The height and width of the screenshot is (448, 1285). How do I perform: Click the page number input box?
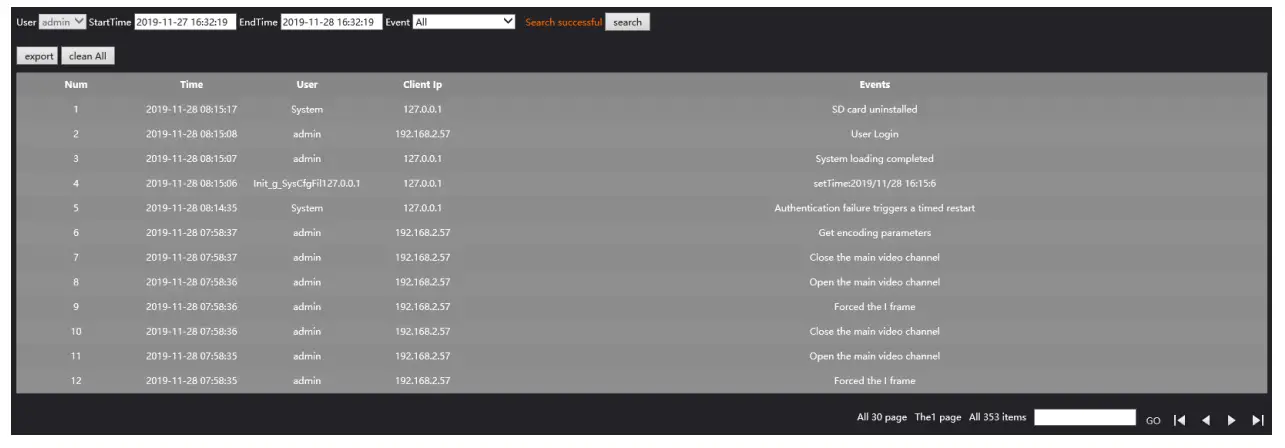coord(1084,417)
